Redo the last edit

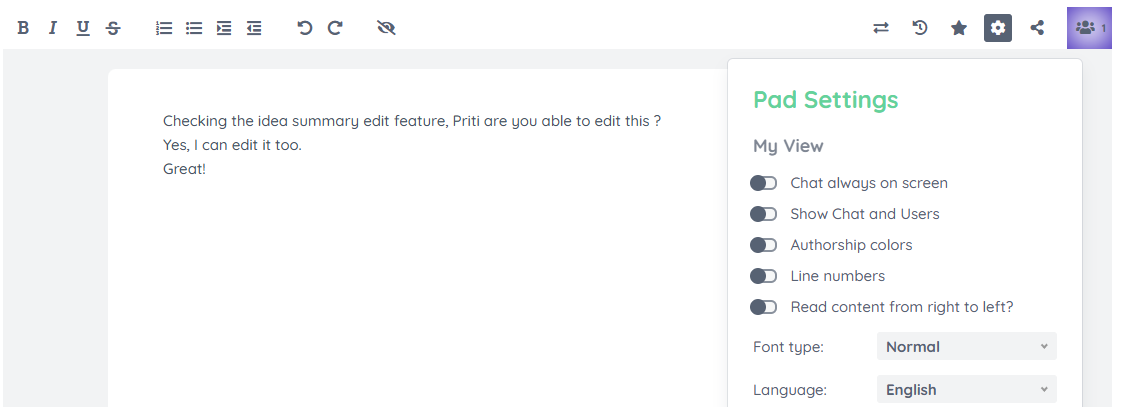click(335, 28)
